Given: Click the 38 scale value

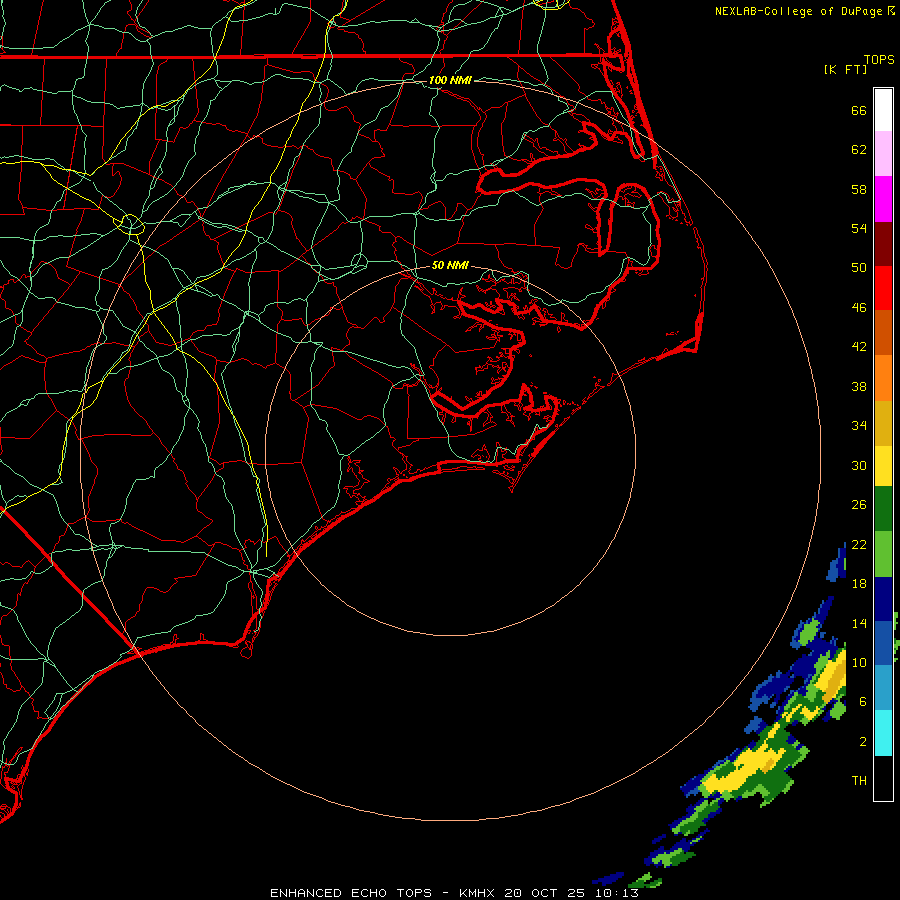Looking at the screenshot, I should (x=859, y=386).
